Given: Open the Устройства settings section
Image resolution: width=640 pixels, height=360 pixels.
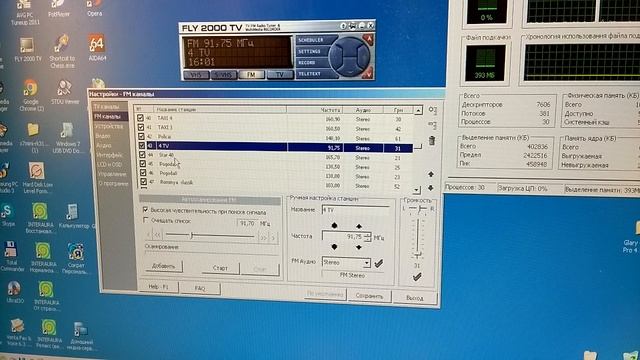Looking at the screenshot, I should click(109, 127).
